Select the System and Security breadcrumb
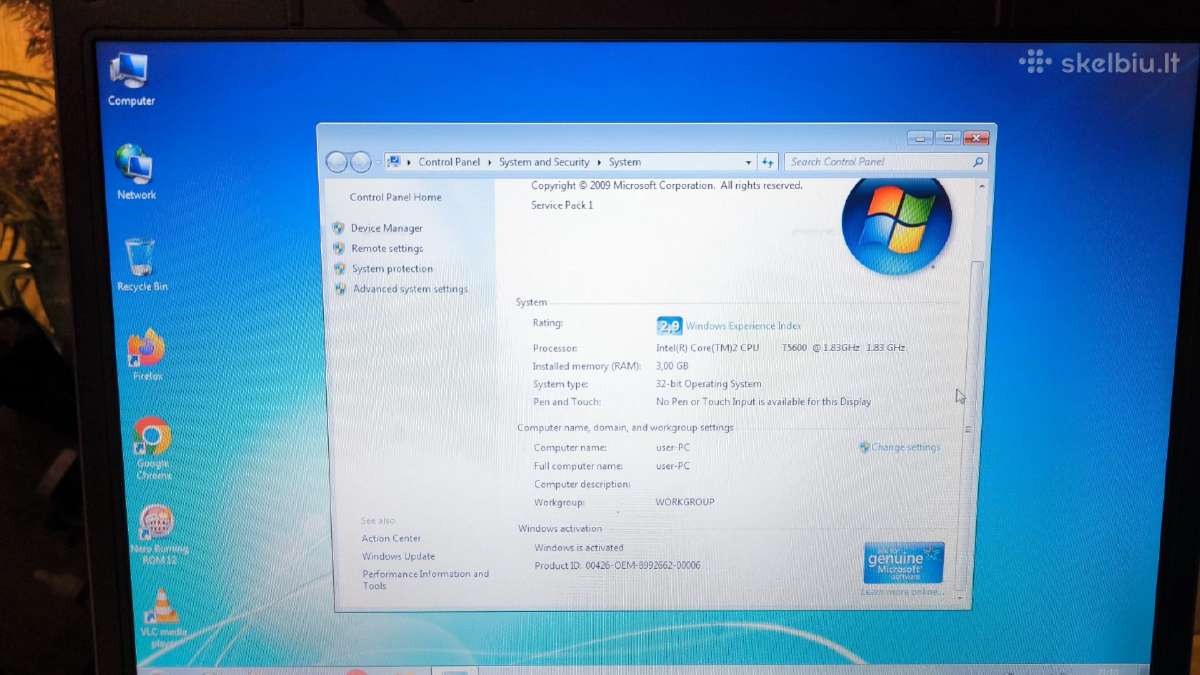 tap(544, 162)
